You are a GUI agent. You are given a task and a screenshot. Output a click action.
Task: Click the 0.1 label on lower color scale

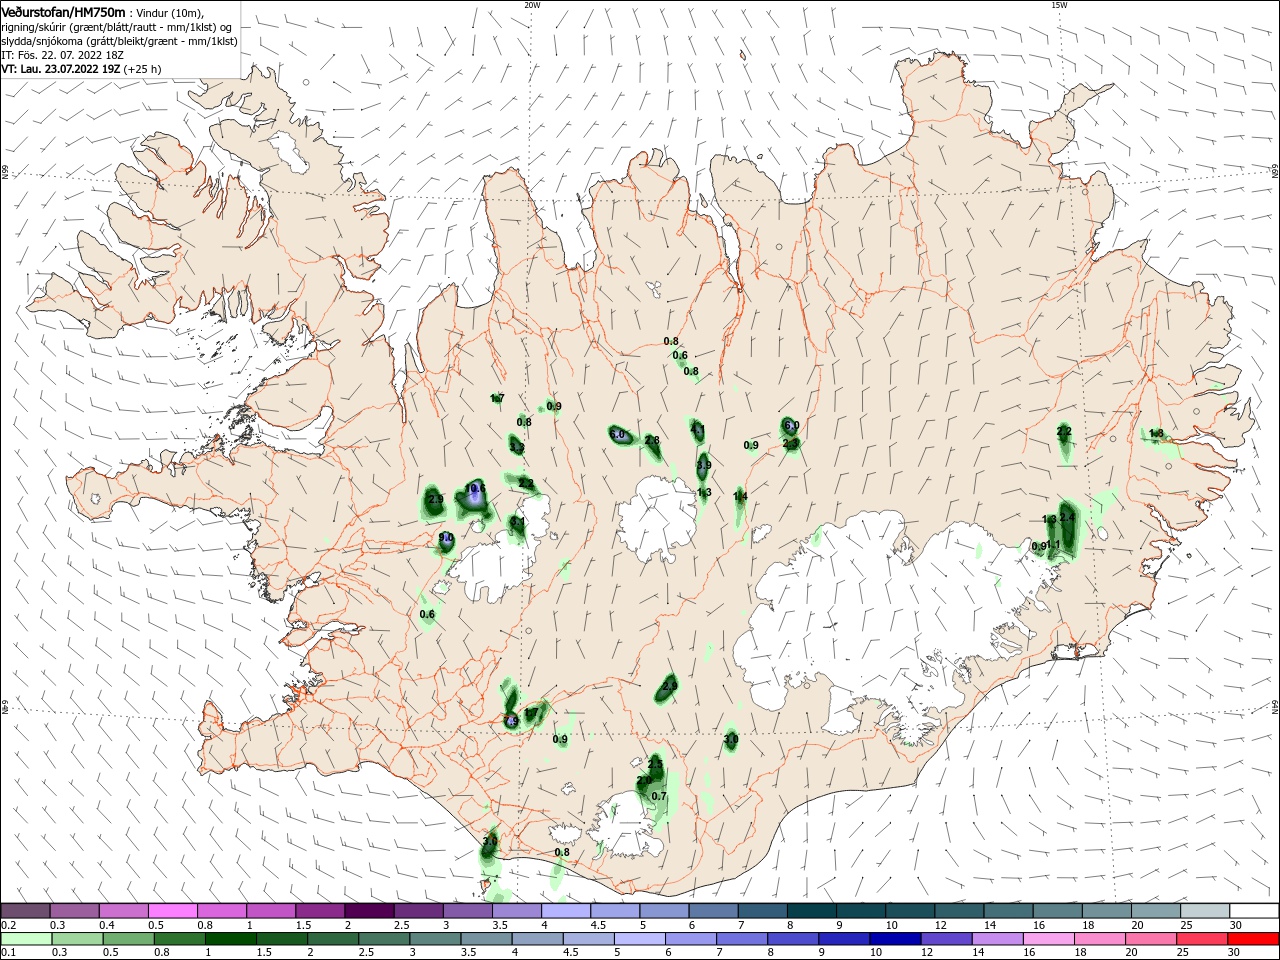[8, 953]
